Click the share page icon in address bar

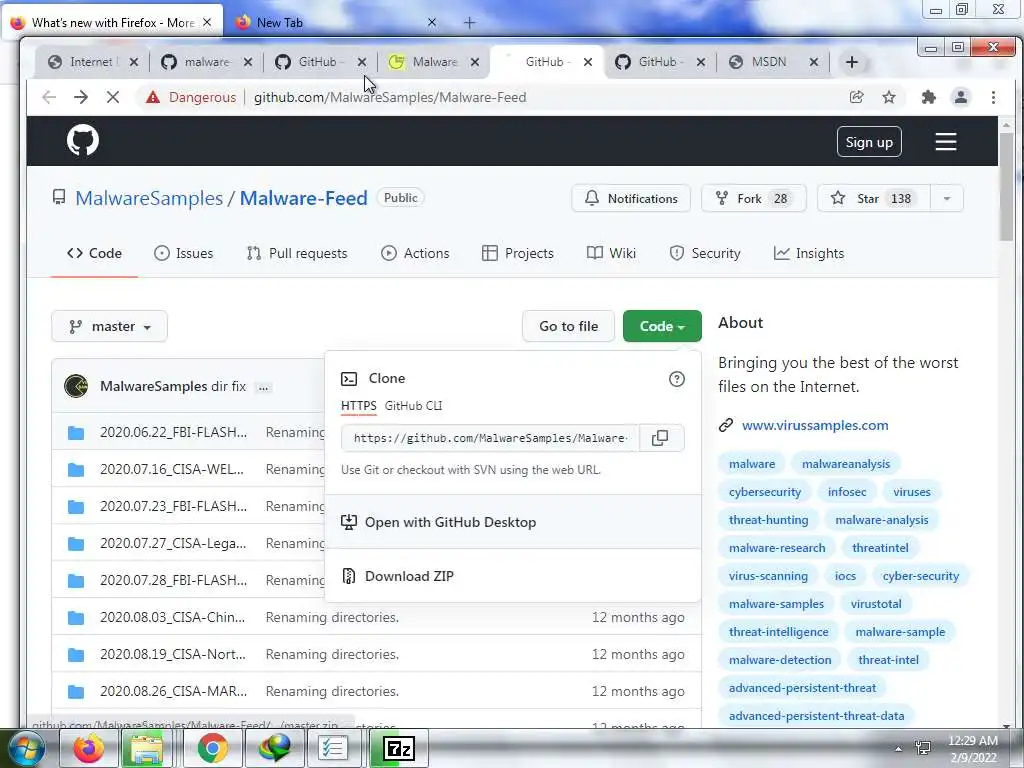click(x=856, y=97)
